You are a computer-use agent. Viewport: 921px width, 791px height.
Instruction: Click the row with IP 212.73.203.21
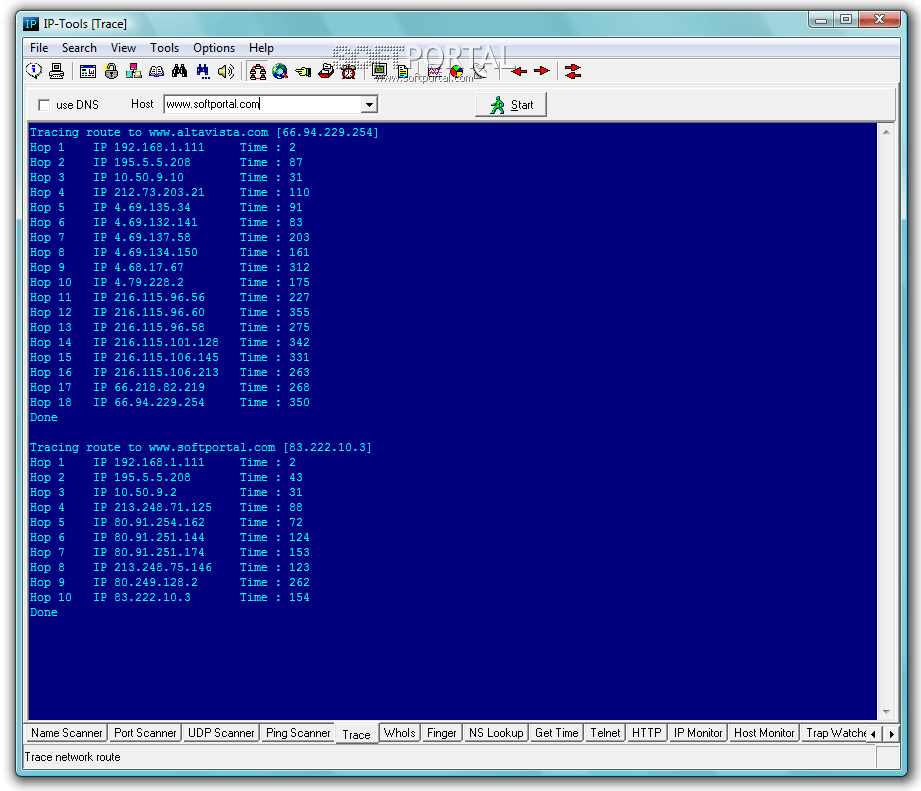coord(170,192)
